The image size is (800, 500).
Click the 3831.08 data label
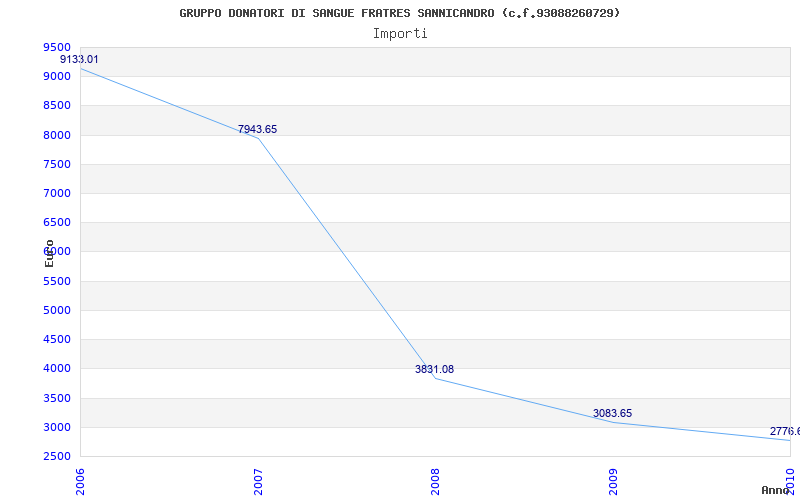click(434, 369)
